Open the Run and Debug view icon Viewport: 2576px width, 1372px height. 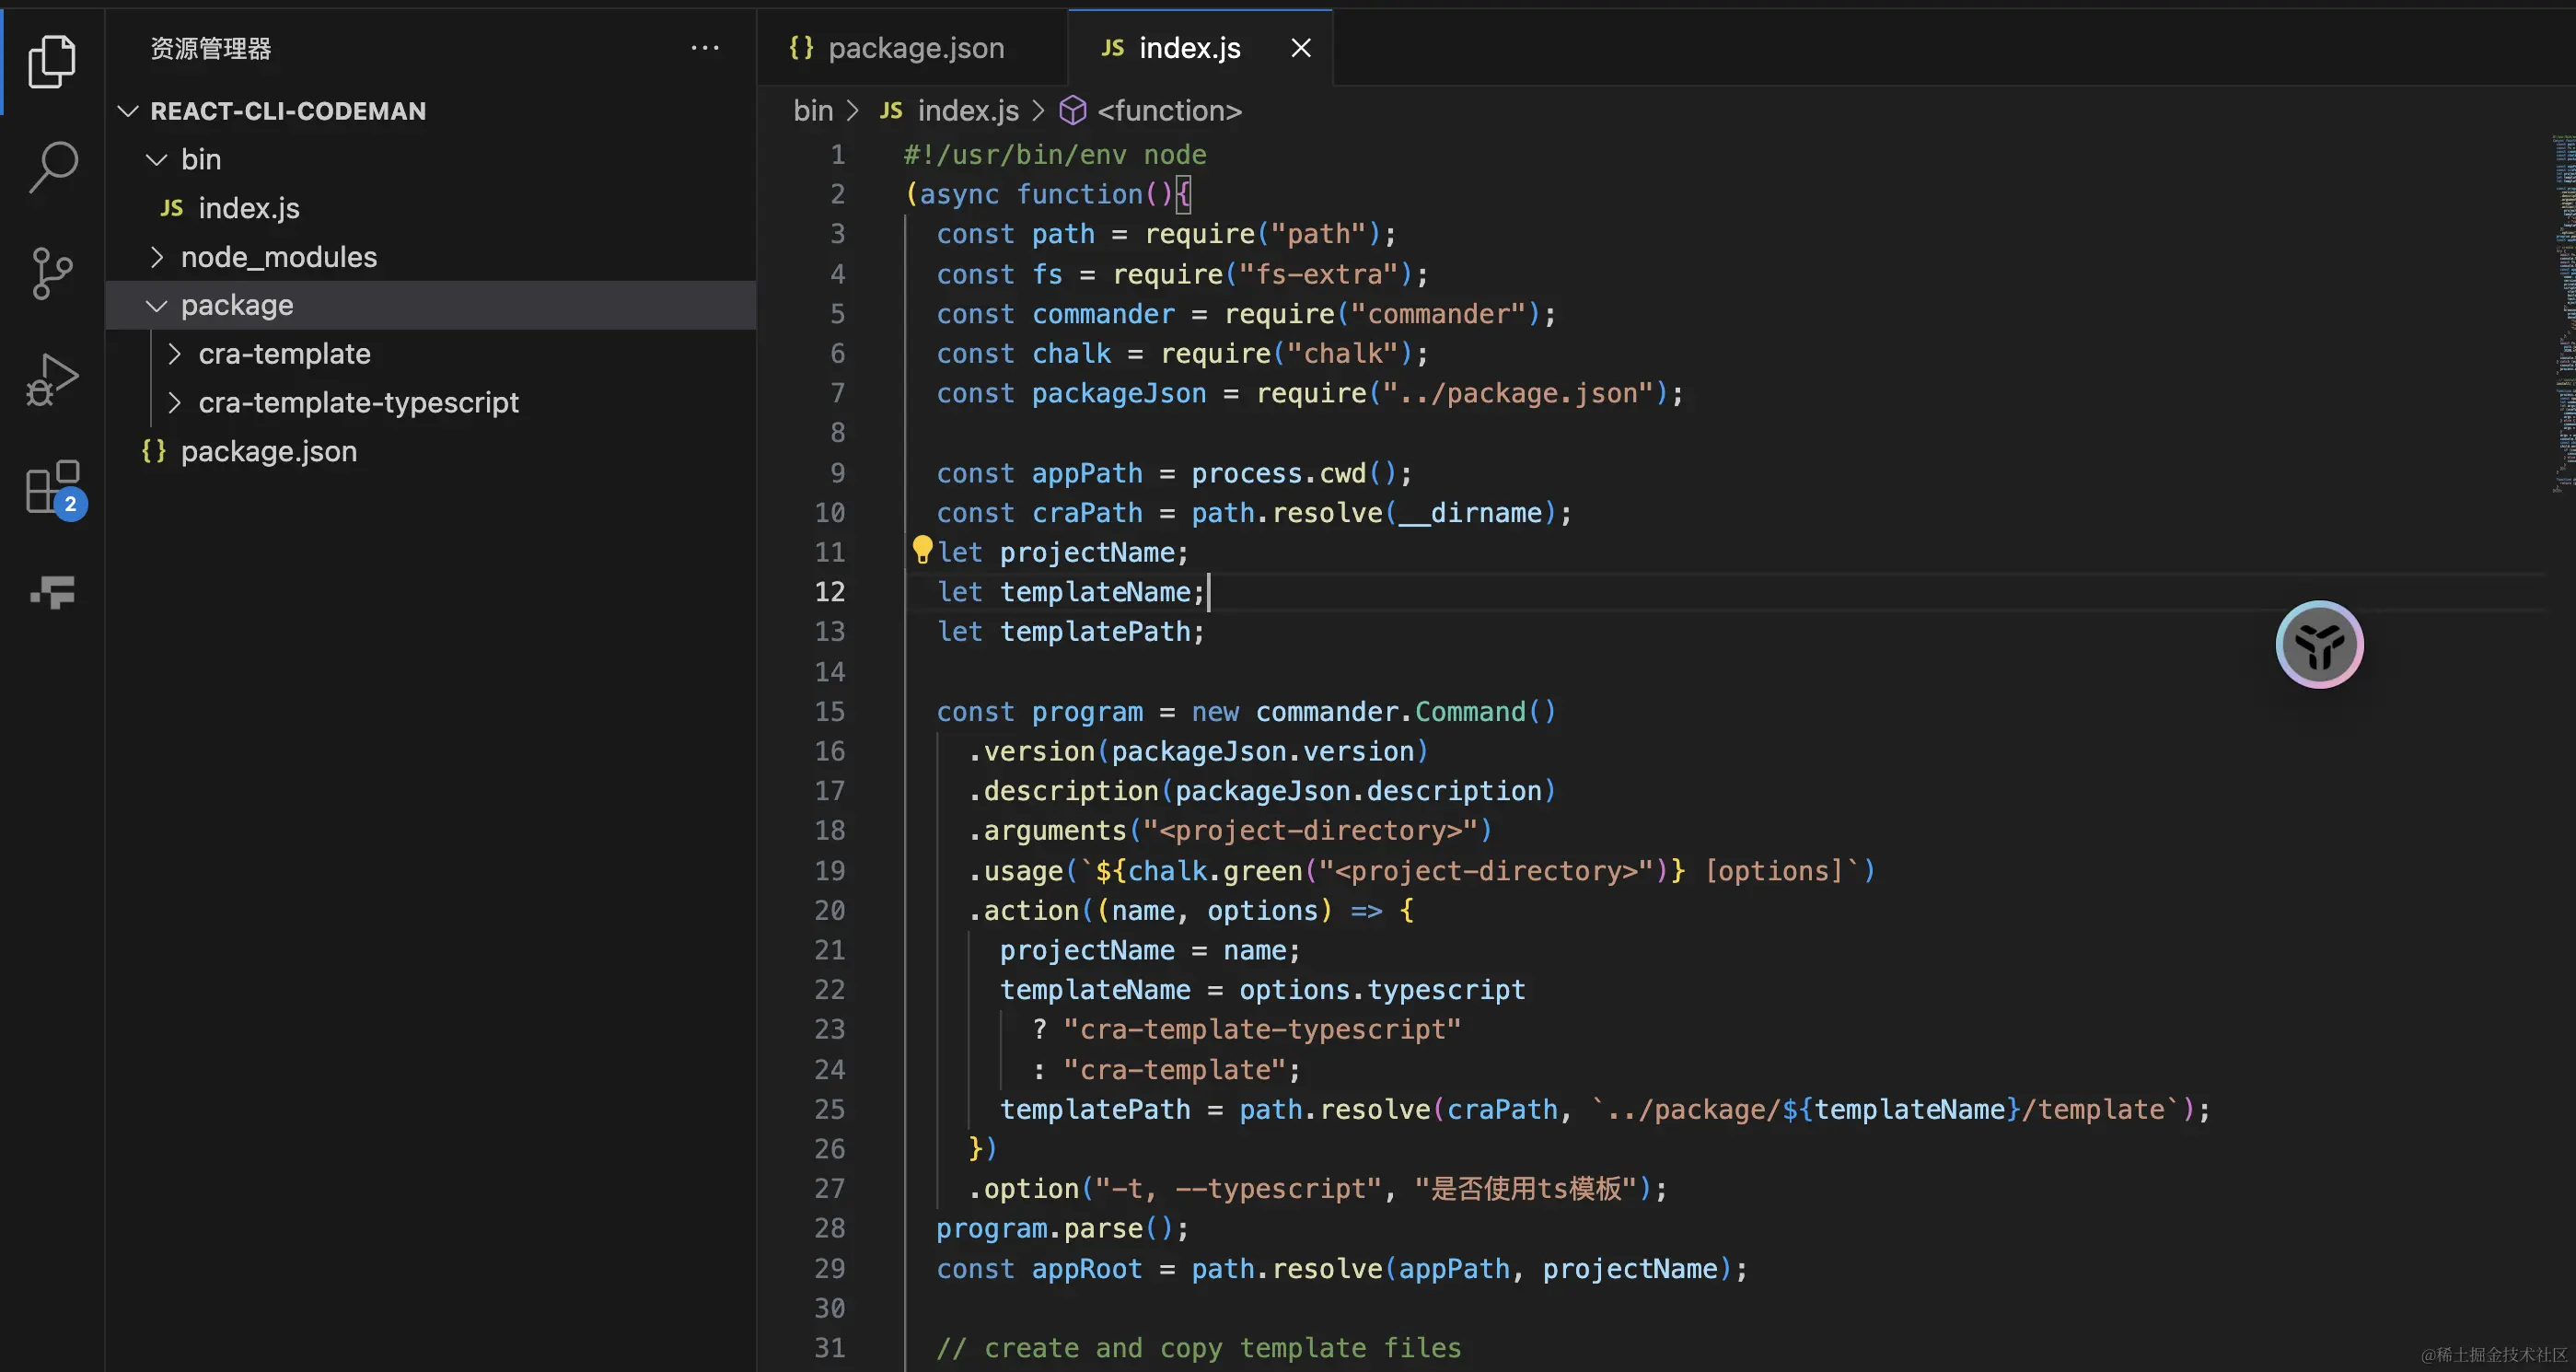point(52,380)
